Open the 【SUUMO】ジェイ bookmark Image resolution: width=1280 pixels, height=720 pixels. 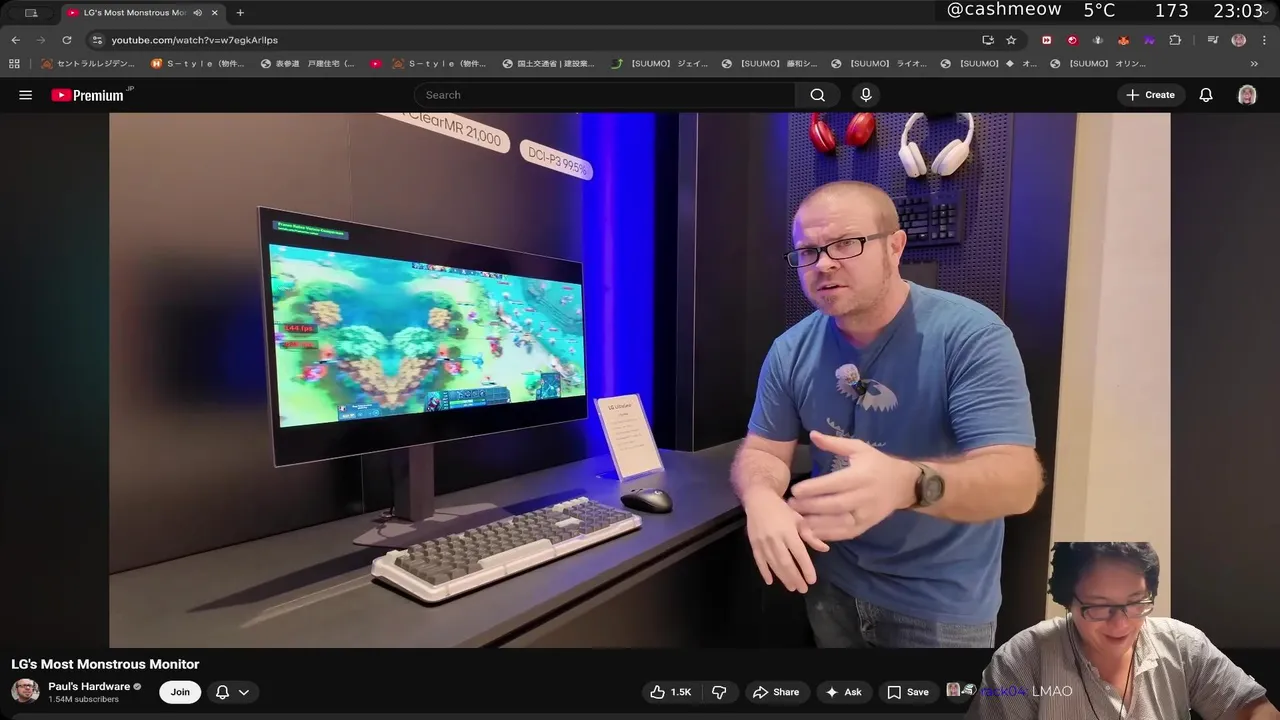(x=659, y=64)
